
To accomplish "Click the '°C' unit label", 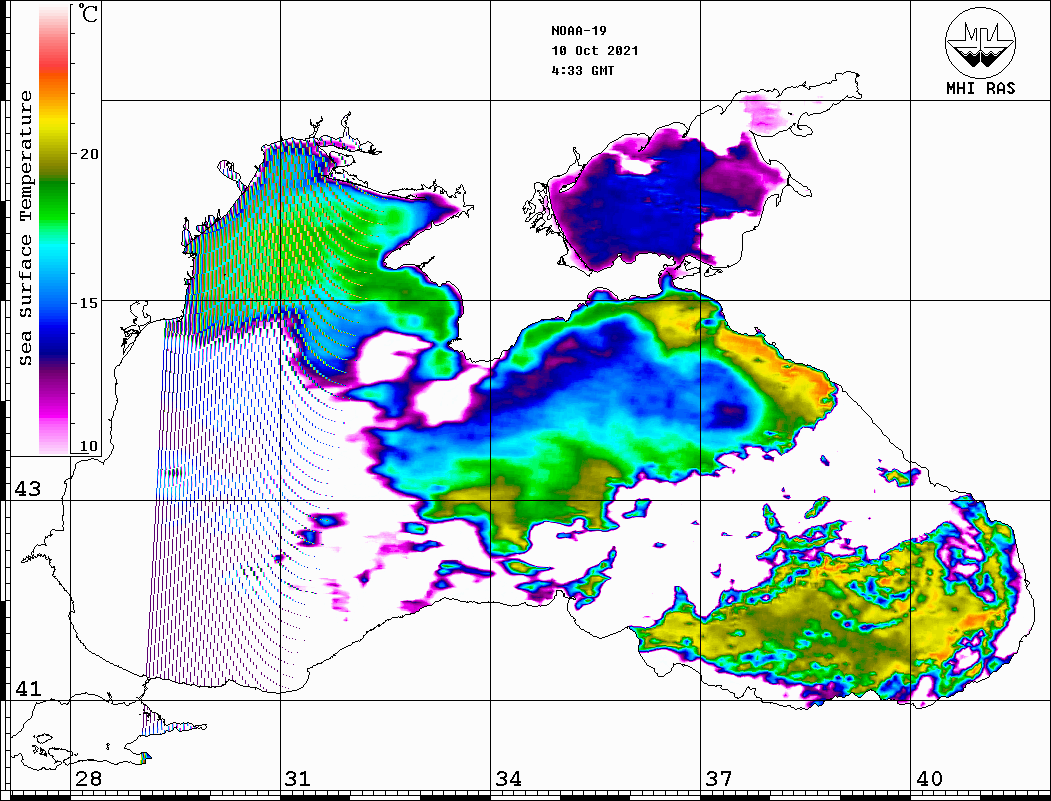I will click(x=87, y=13).
